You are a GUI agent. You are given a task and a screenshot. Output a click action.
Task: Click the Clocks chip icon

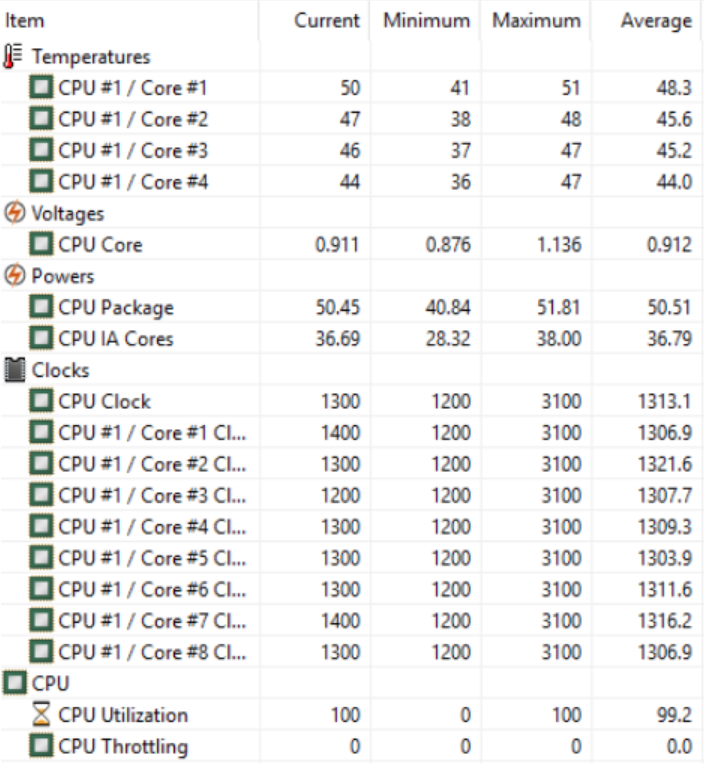click(15, 370)
